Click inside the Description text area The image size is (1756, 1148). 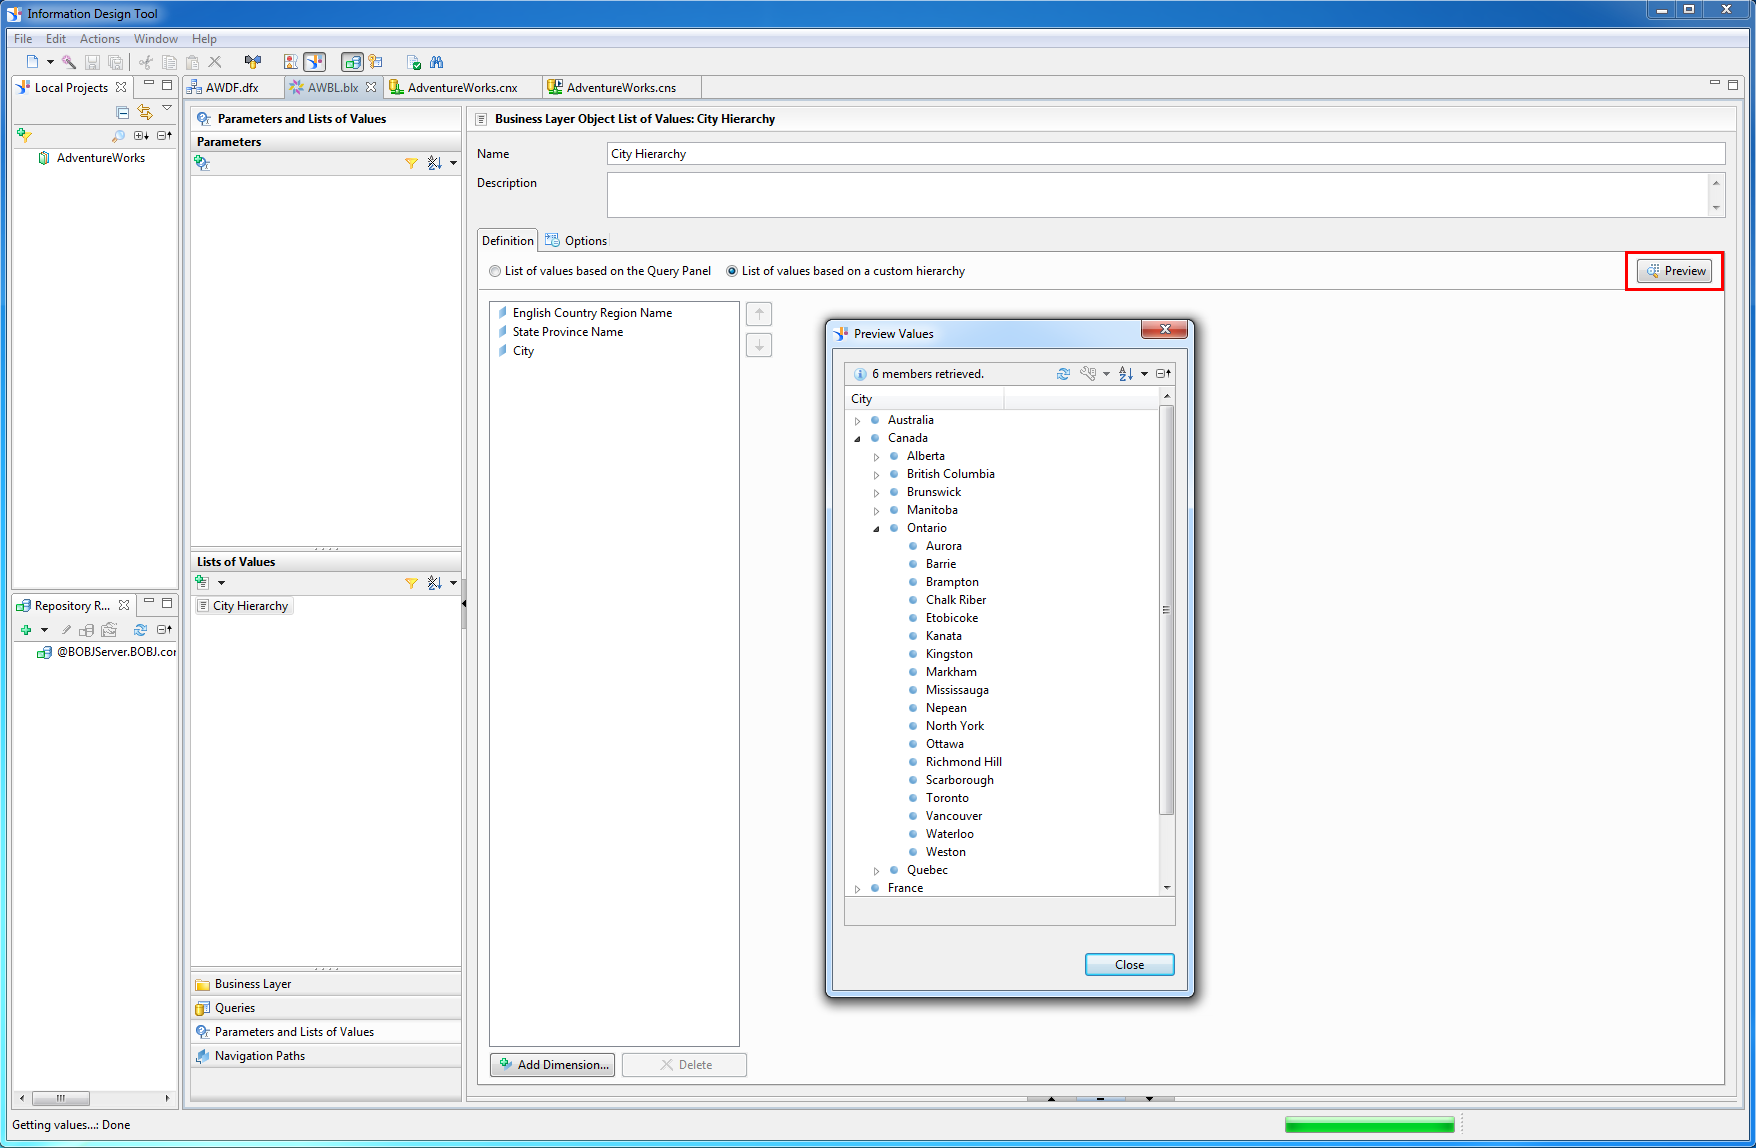tap(1158, 194)
